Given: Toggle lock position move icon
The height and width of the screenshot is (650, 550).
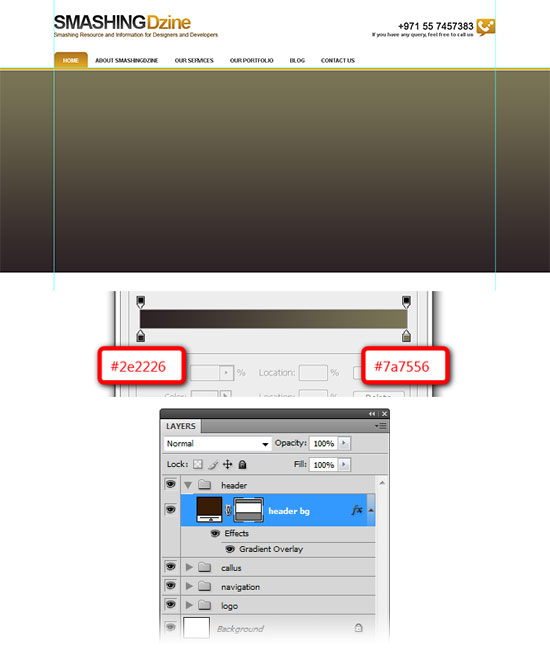Looking at the screenshot, I should (x=228, y=464).
